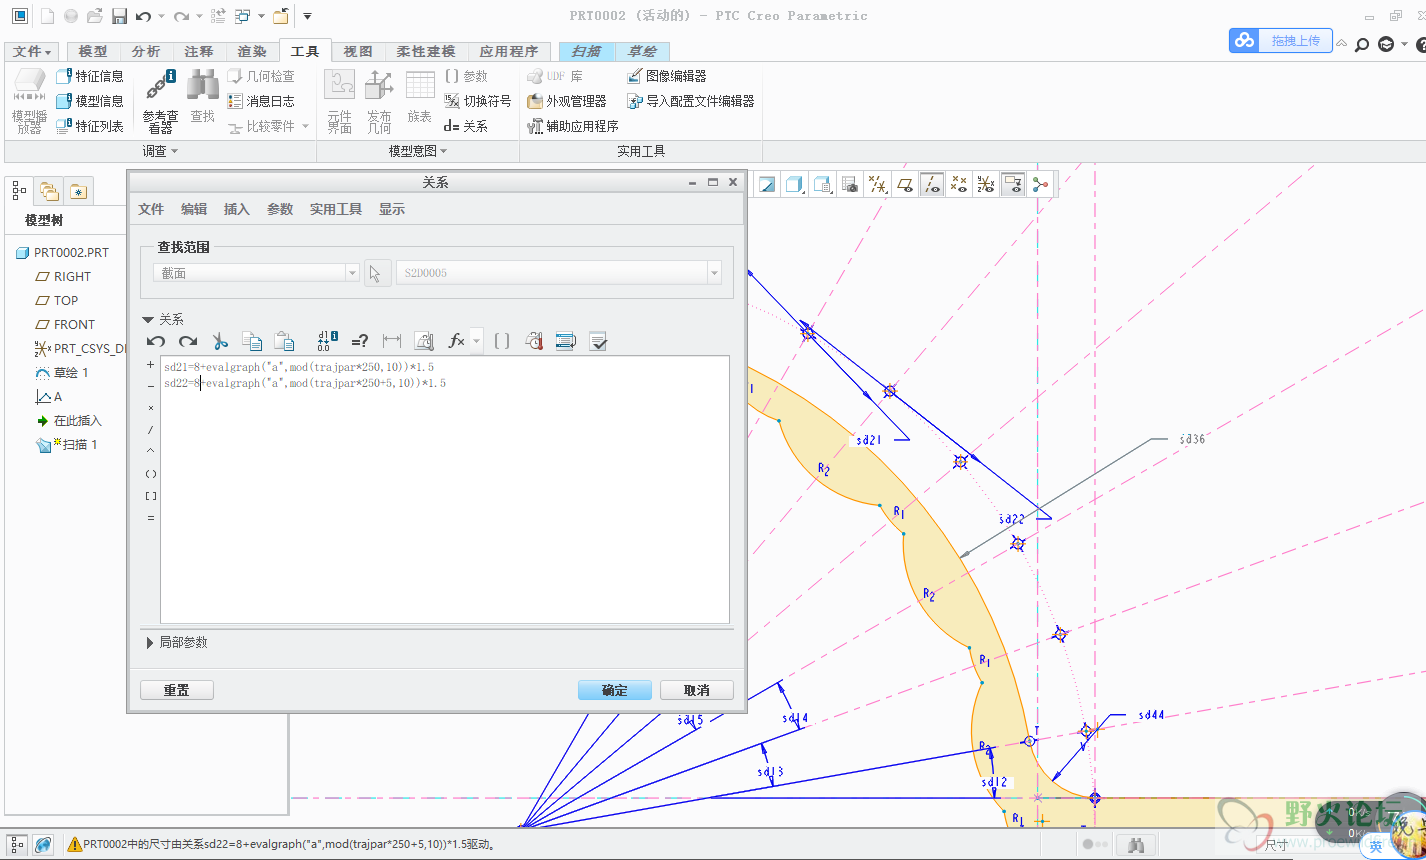Switch to the 模型 ribbon tab

(x=93, y=51)
